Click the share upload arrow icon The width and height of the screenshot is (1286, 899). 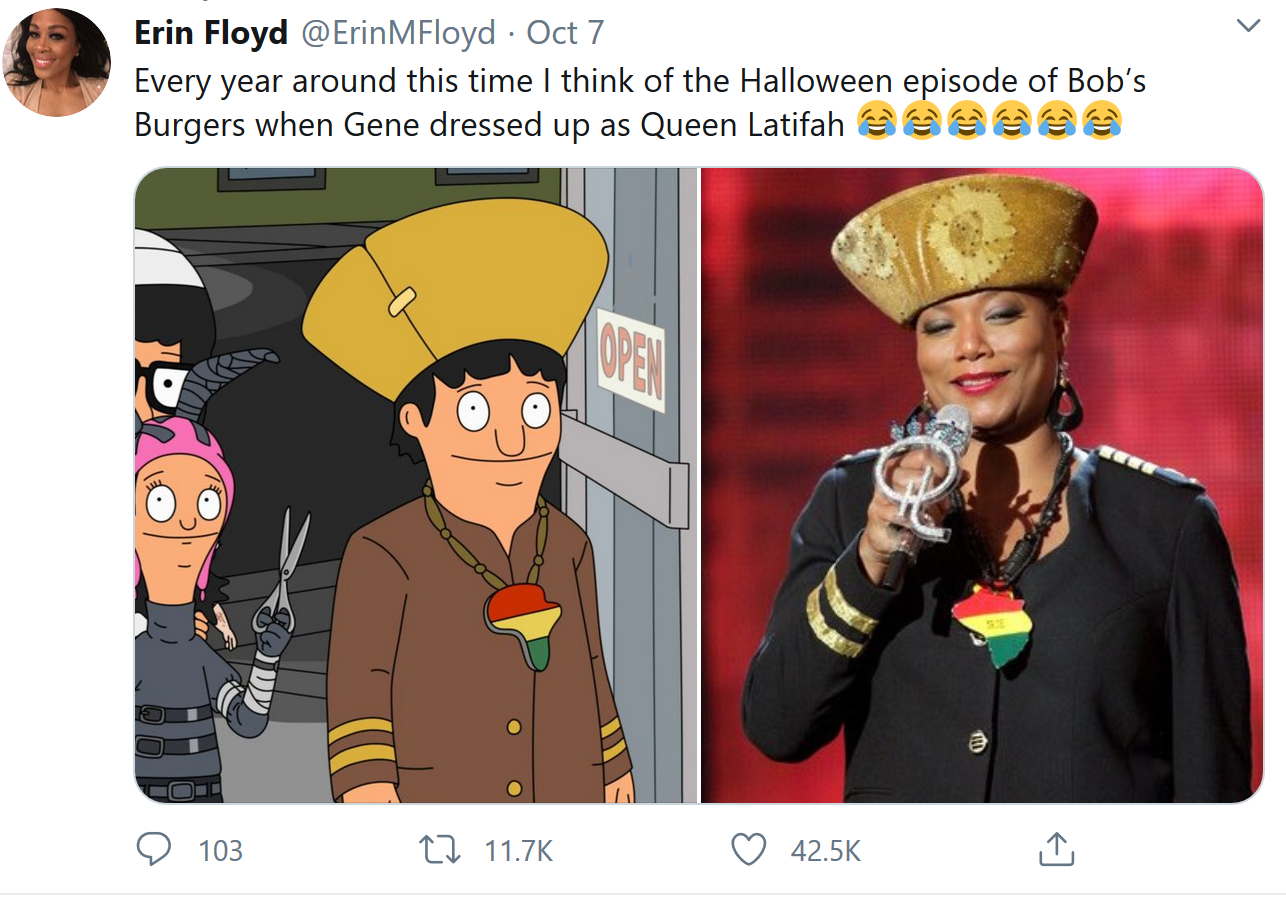pos(1057,850)
